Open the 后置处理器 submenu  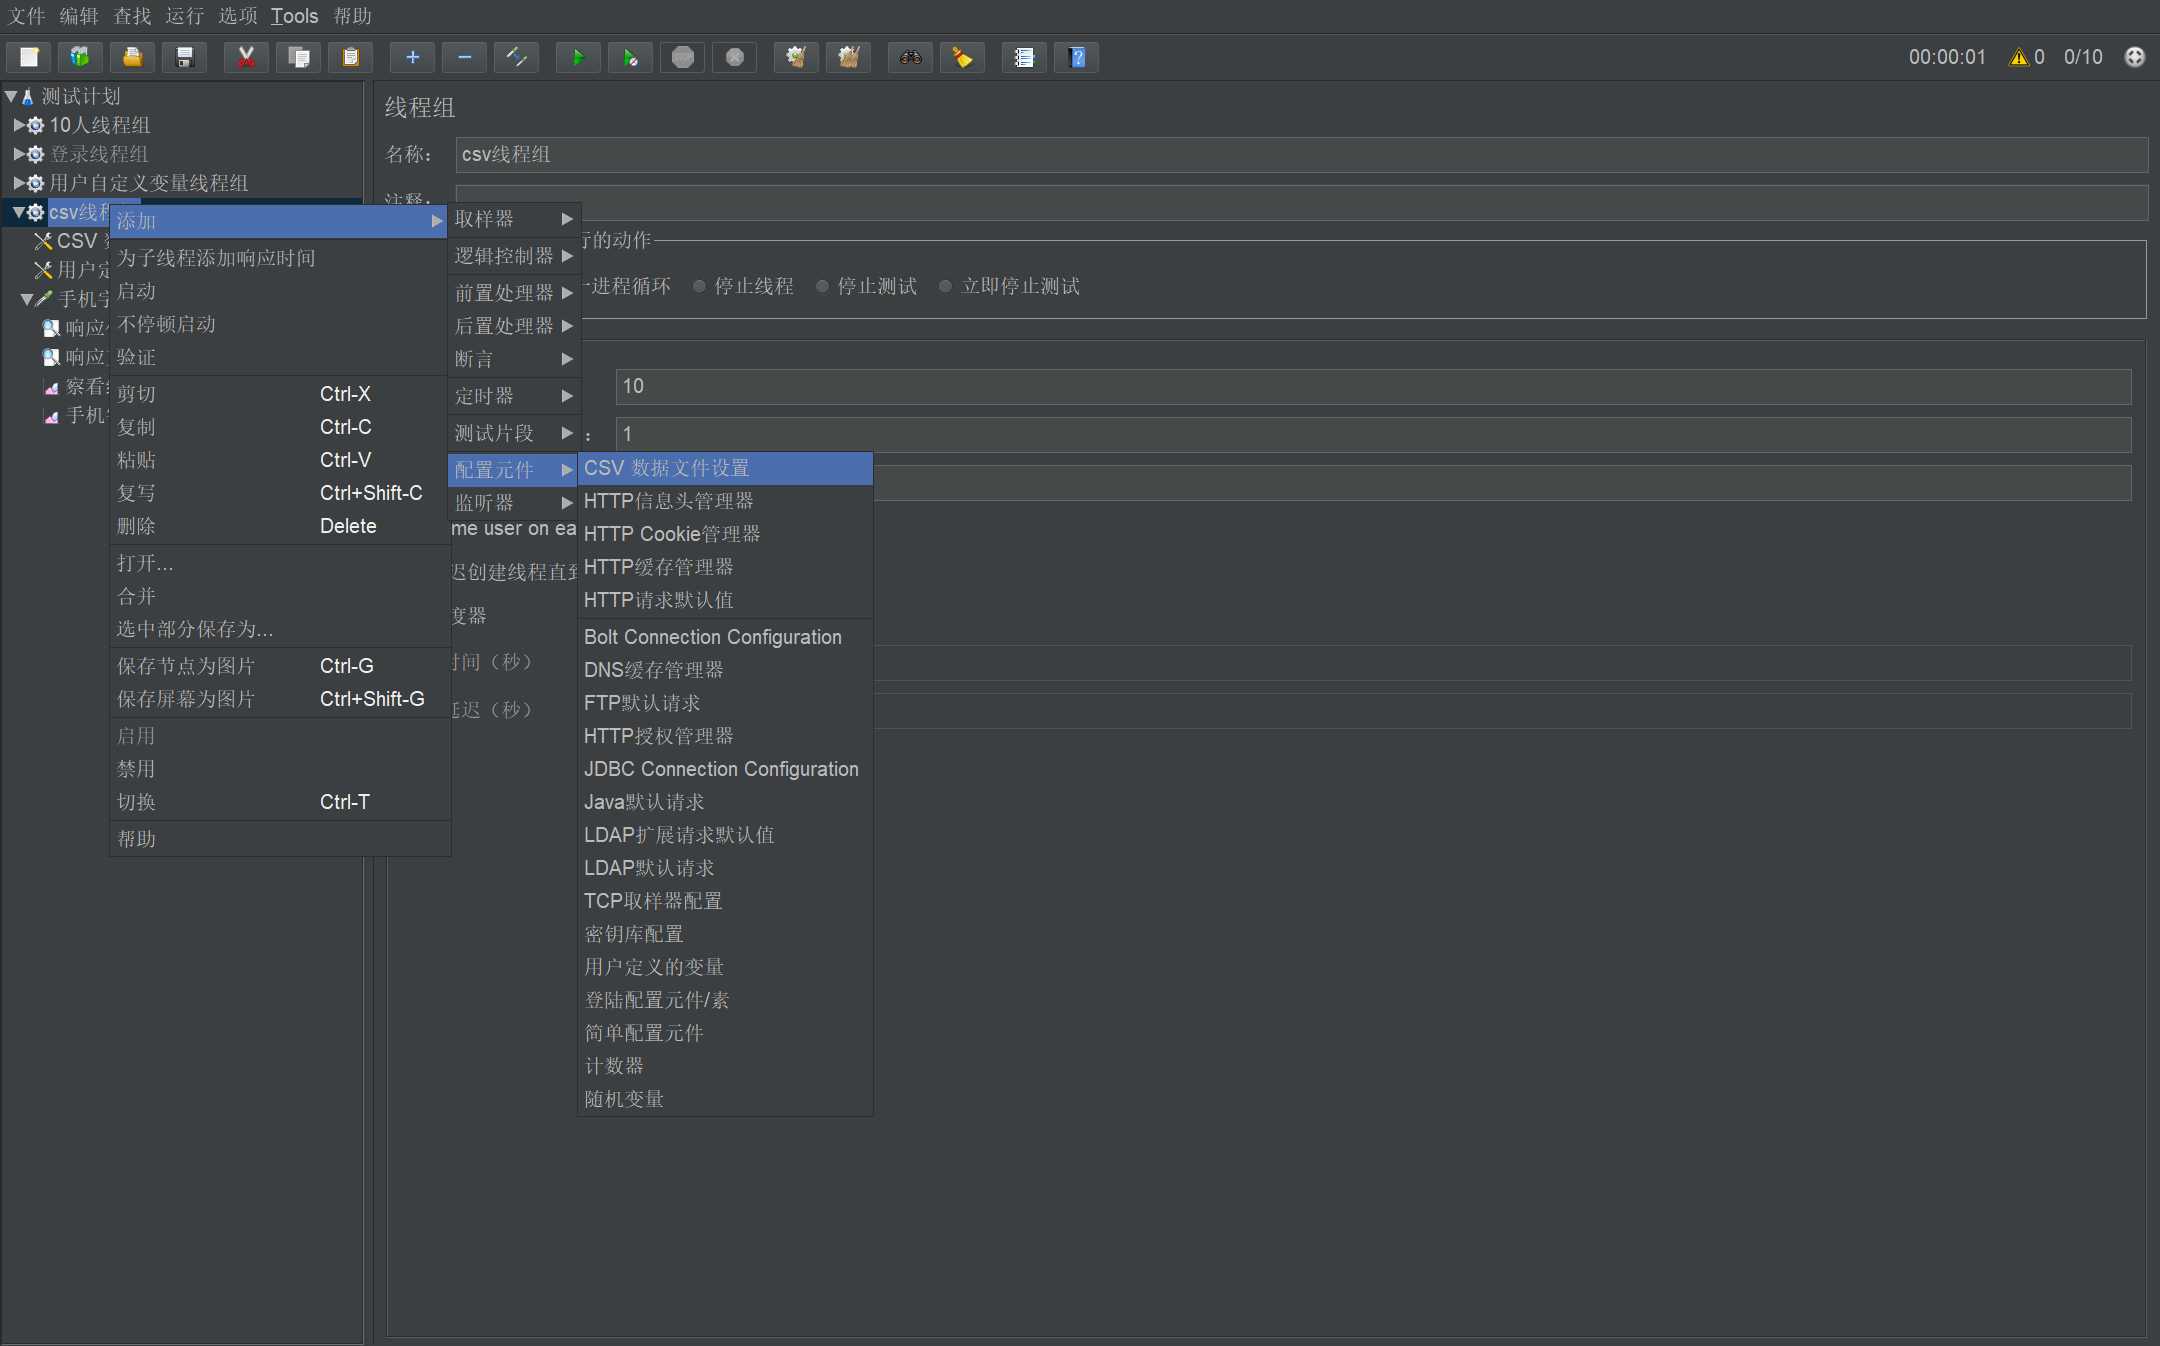pos(513,326)
